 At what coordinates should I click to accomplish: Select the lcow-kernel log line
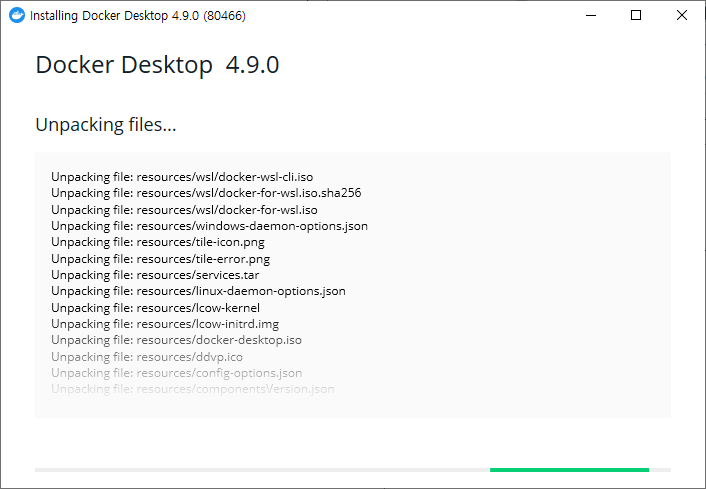pyautogui.click(x=155, y=308)
